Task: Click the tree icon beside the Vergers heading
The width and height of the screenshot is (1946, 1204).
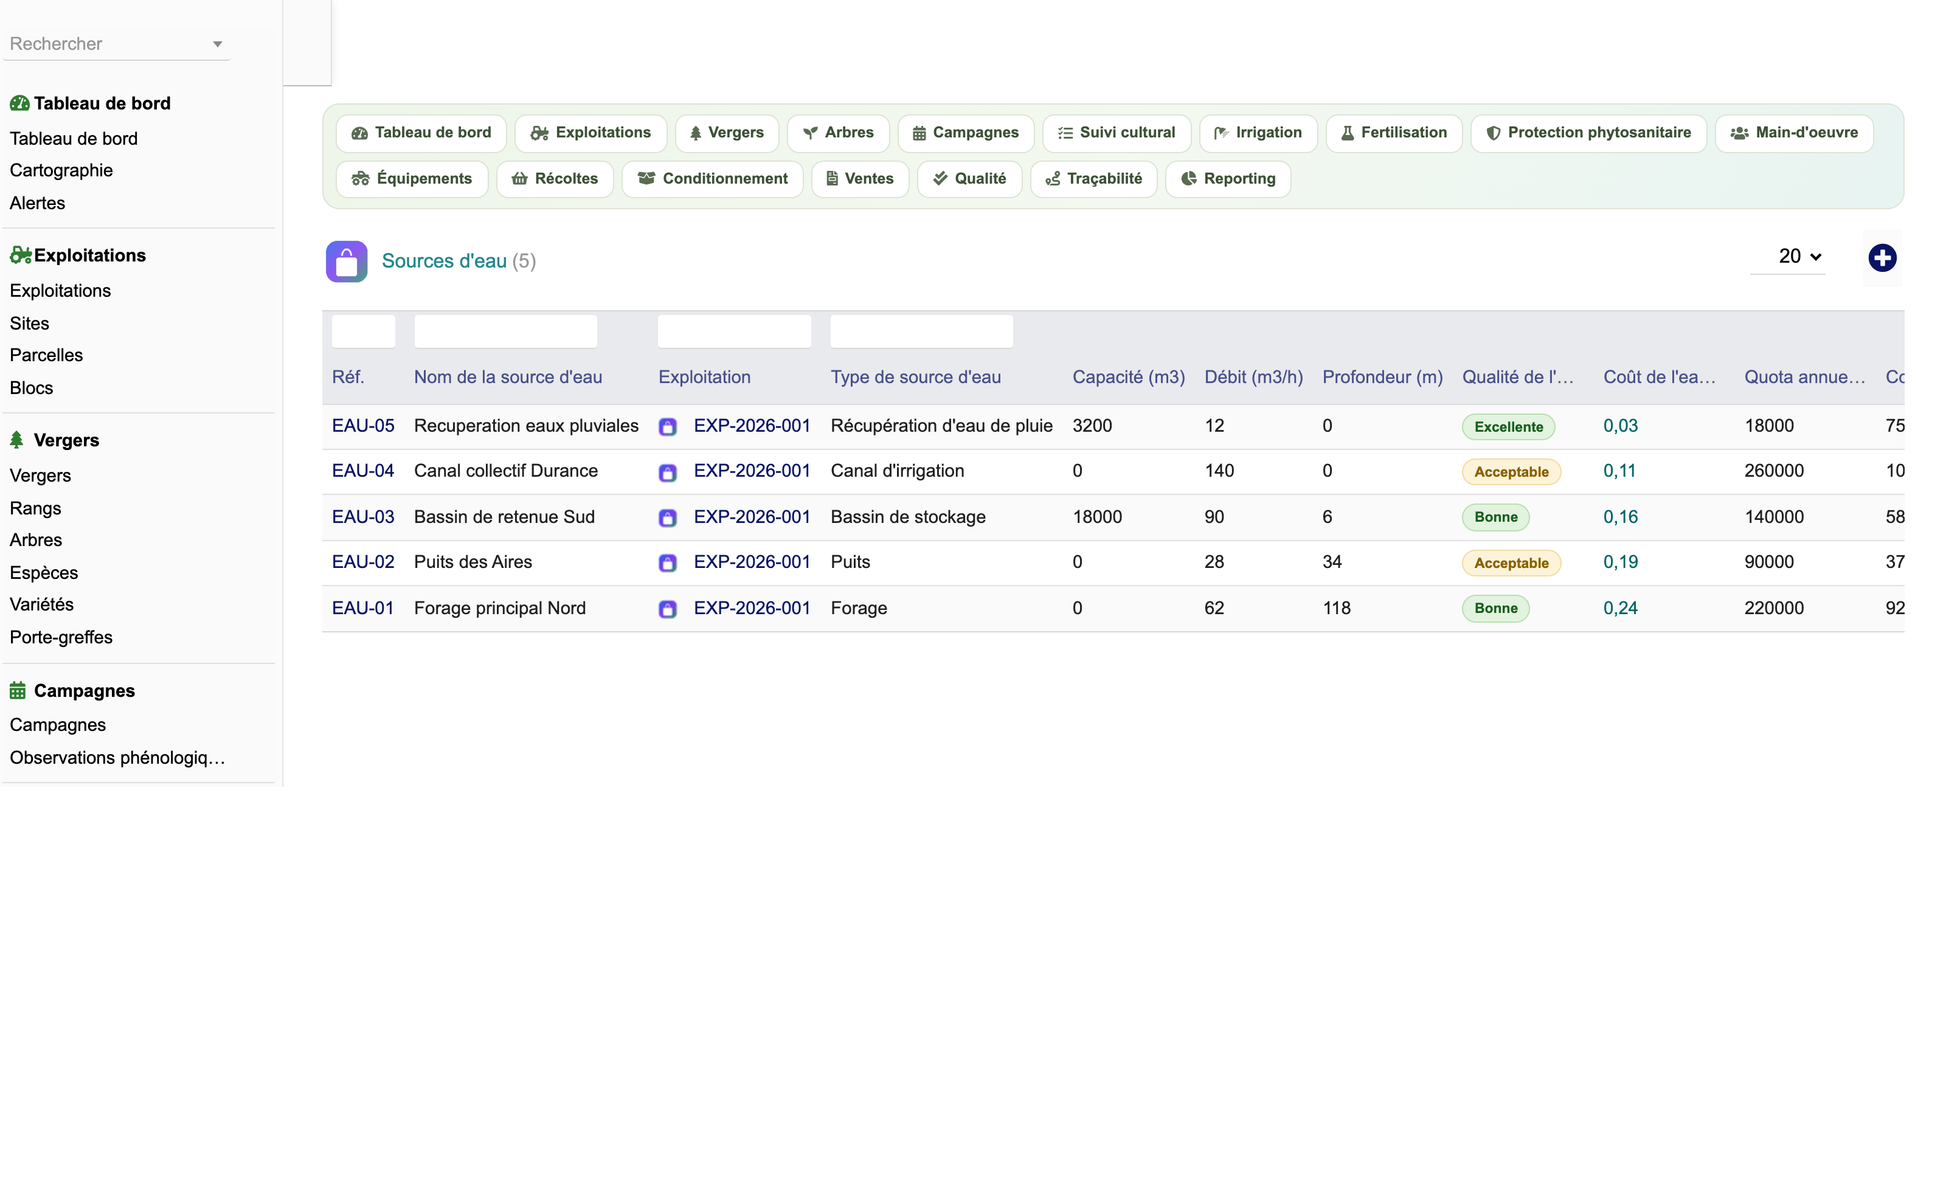Action: [x=17, y=440]
